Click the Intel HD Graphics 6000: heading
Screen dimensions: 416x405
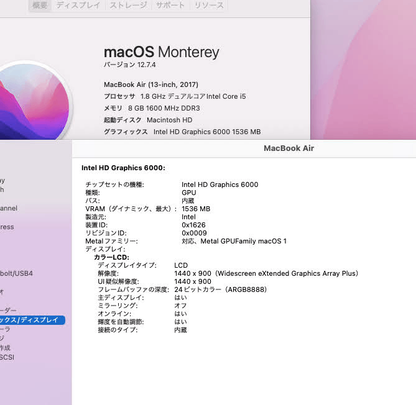[x=123, y=168]
